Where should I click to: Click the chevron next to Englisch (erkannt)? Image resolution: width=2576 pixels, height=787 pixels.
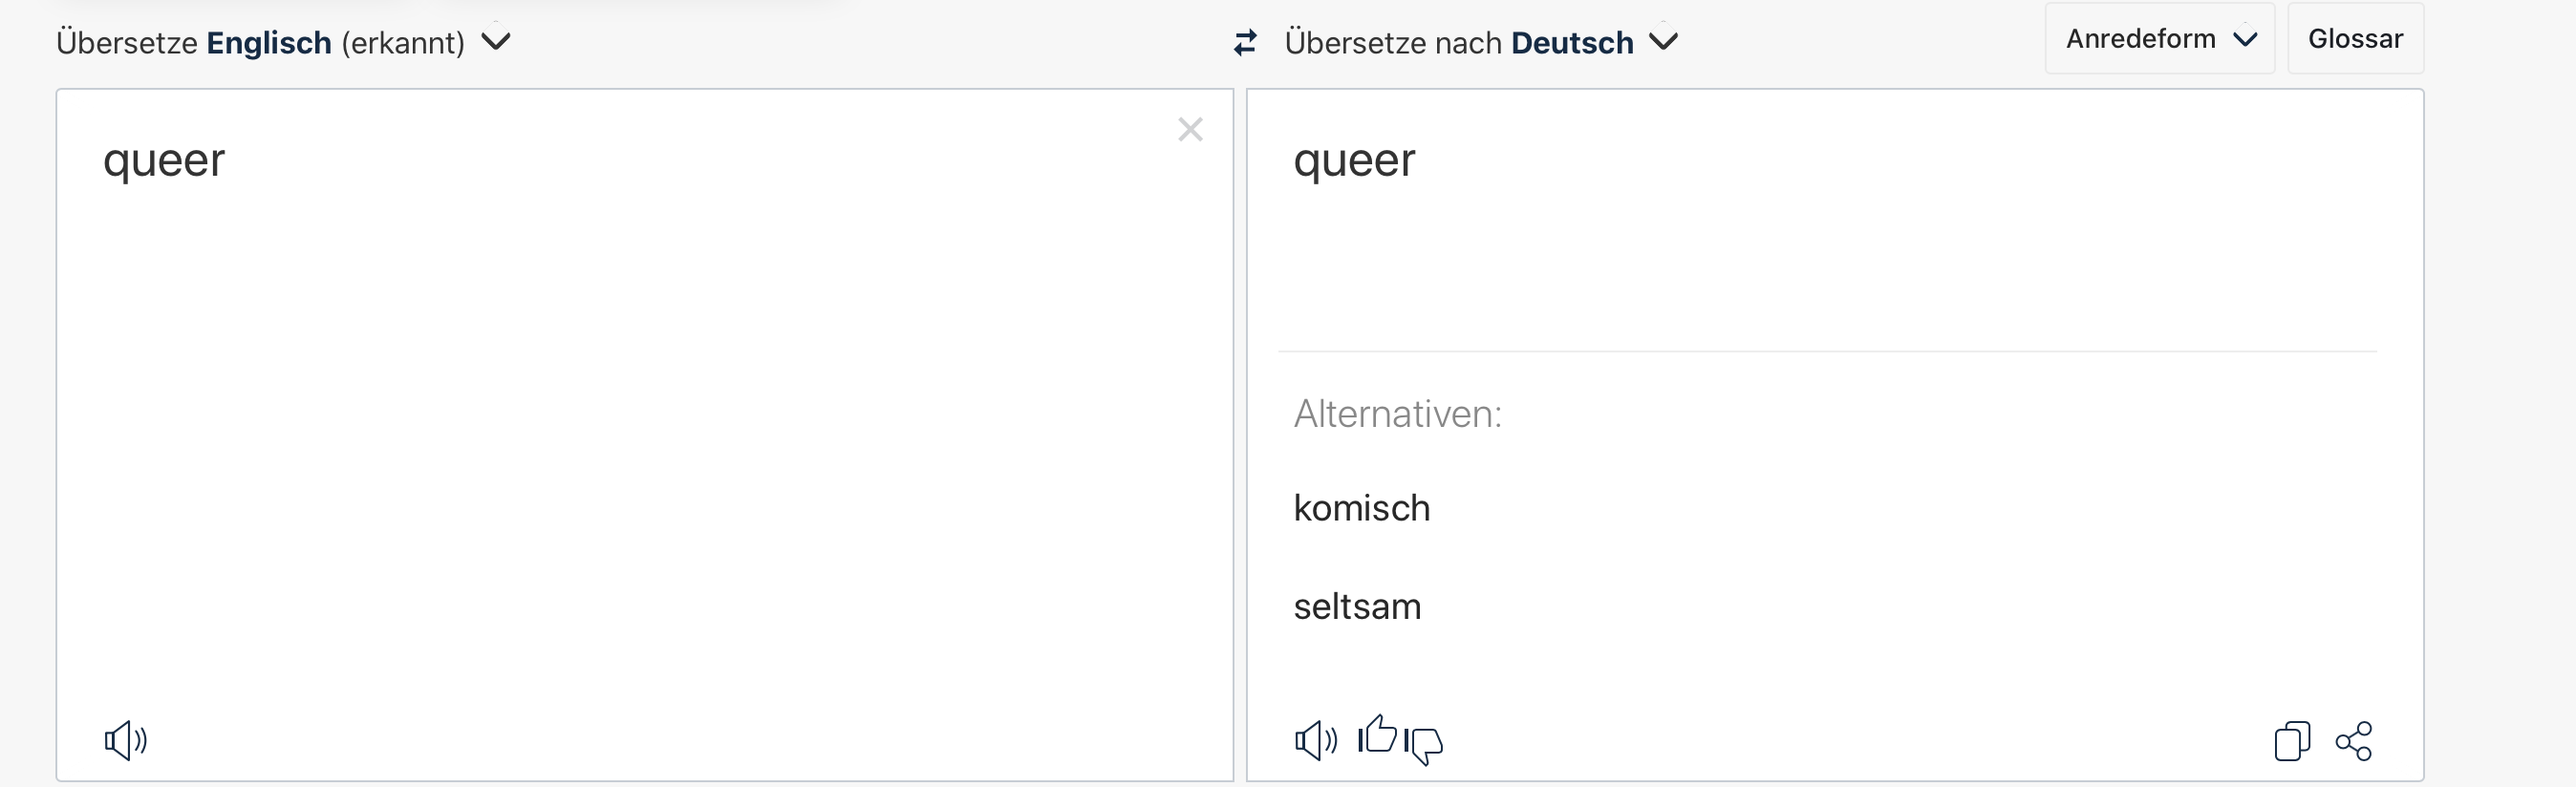coord(496,42)
